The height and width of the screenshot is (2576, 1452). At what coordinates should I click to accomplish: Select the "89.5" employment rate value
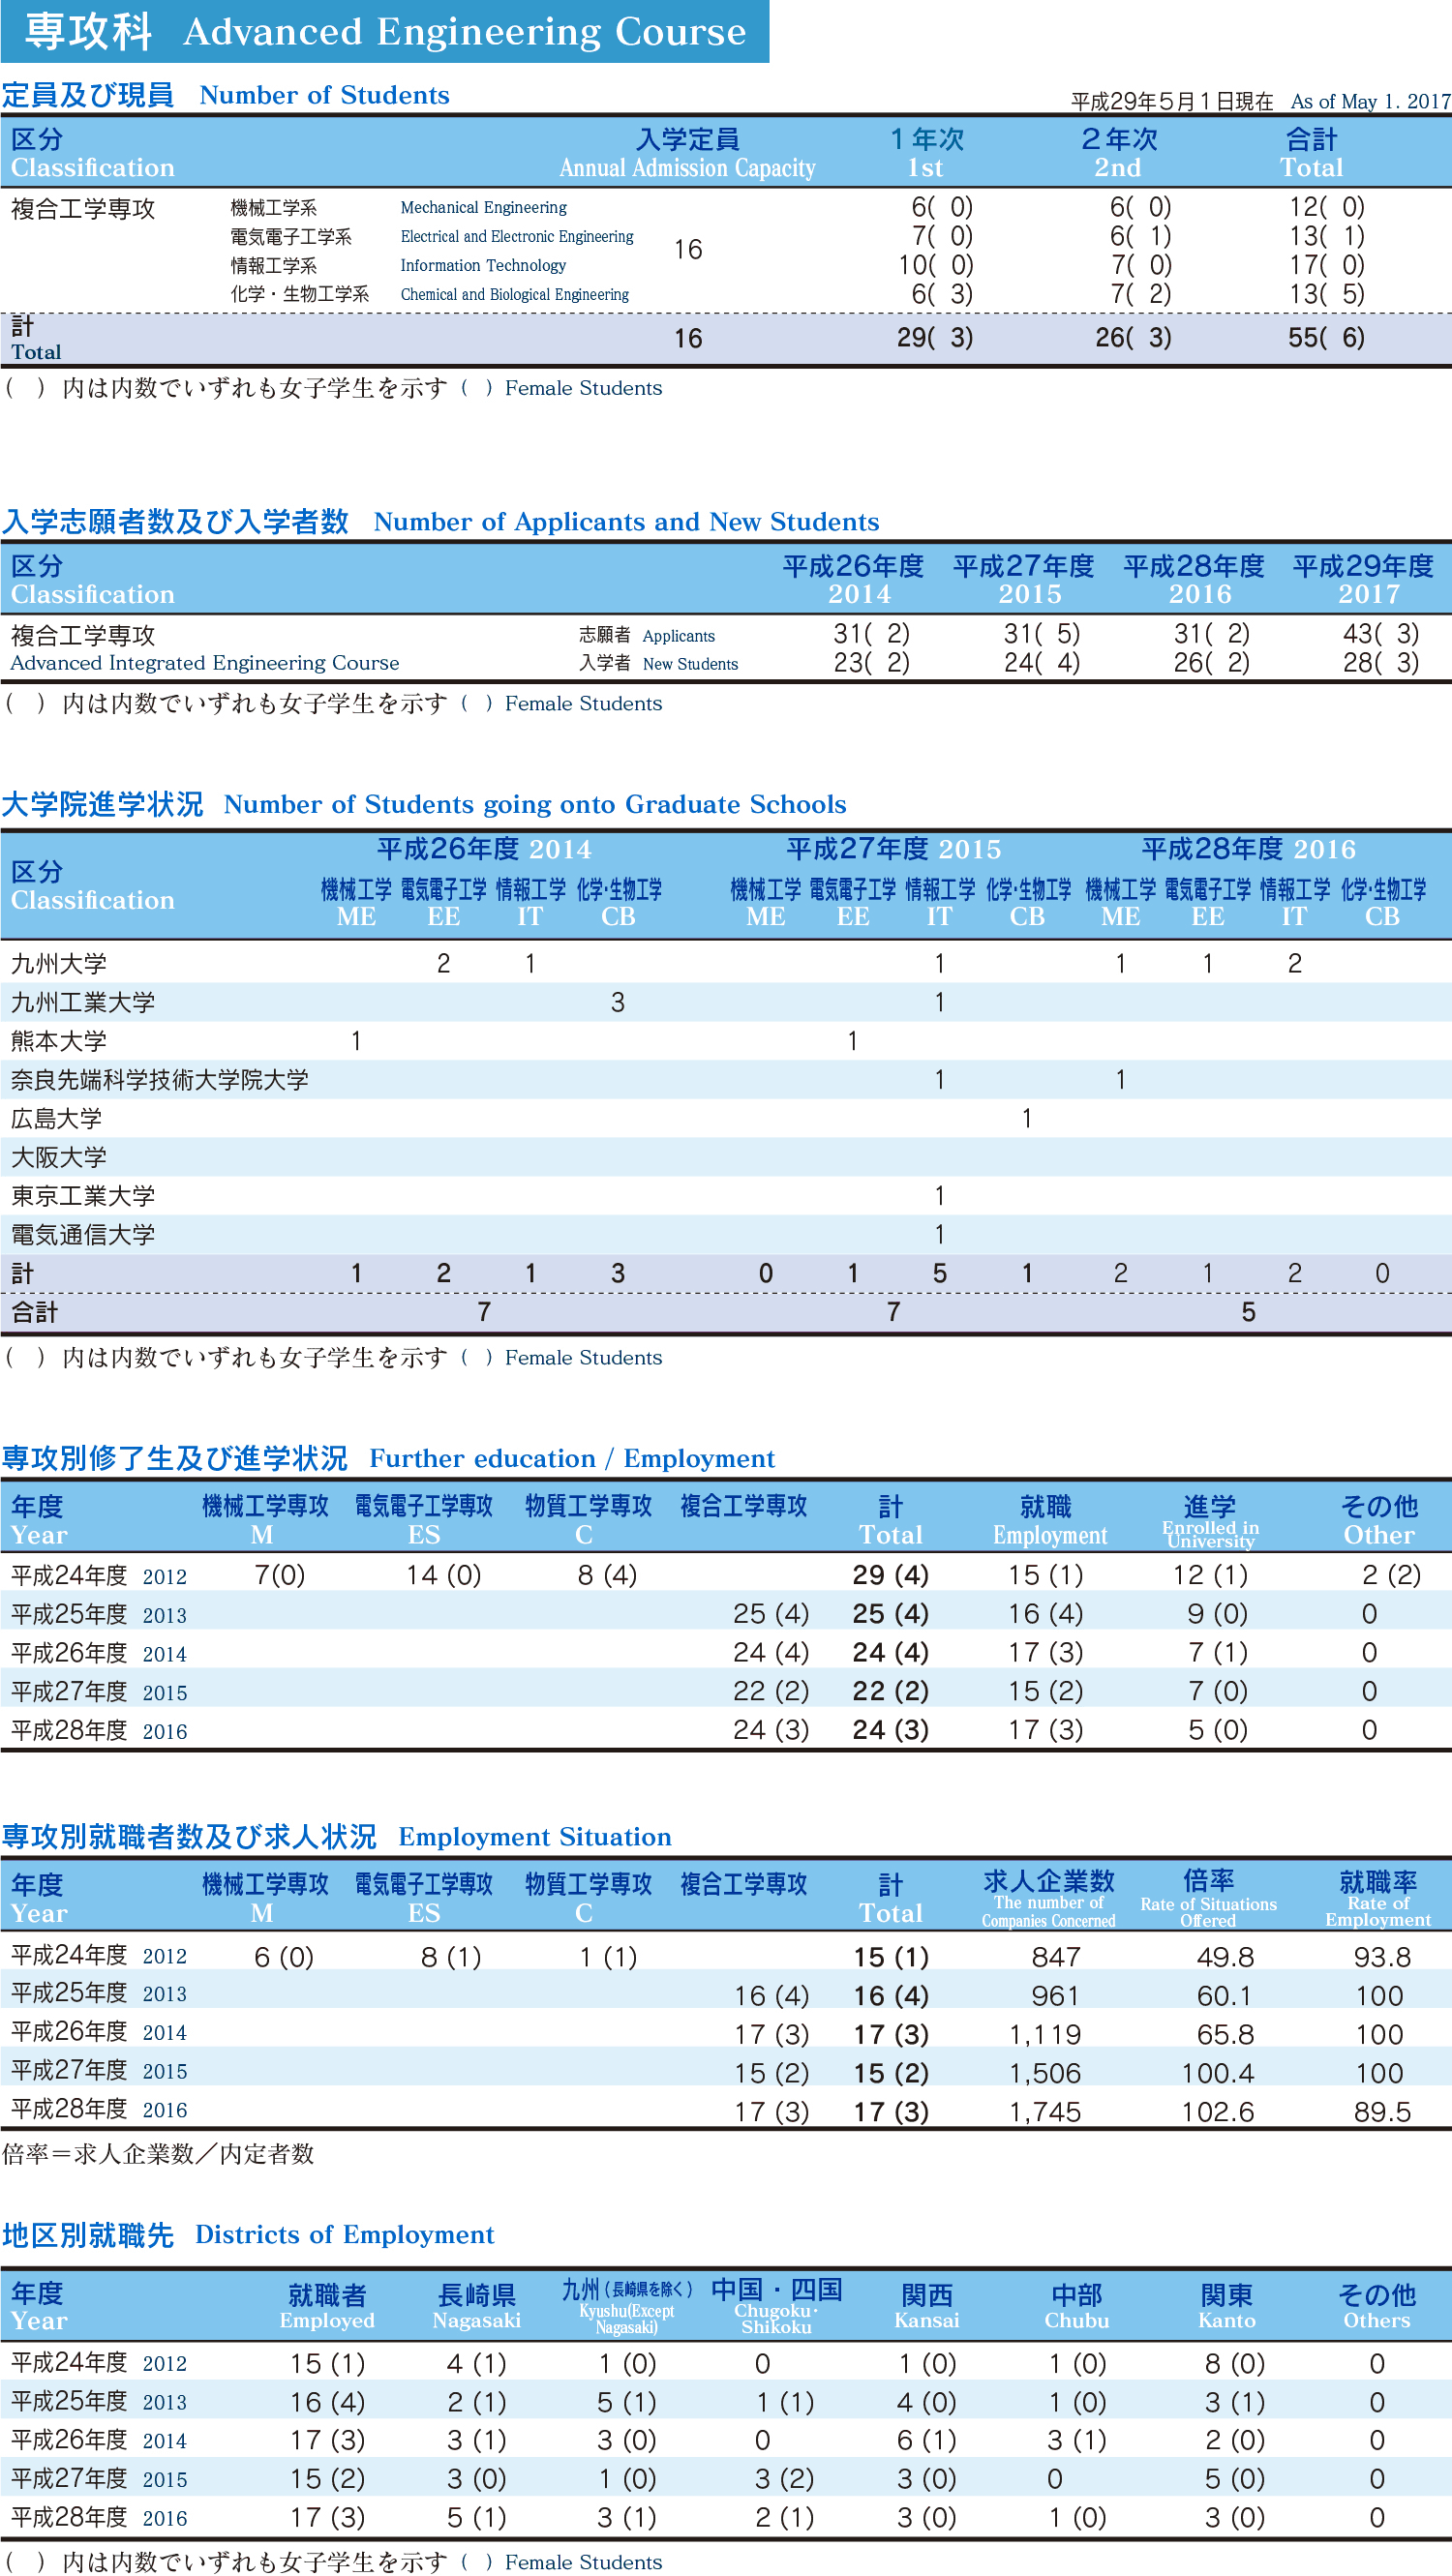point(1382,2112)
